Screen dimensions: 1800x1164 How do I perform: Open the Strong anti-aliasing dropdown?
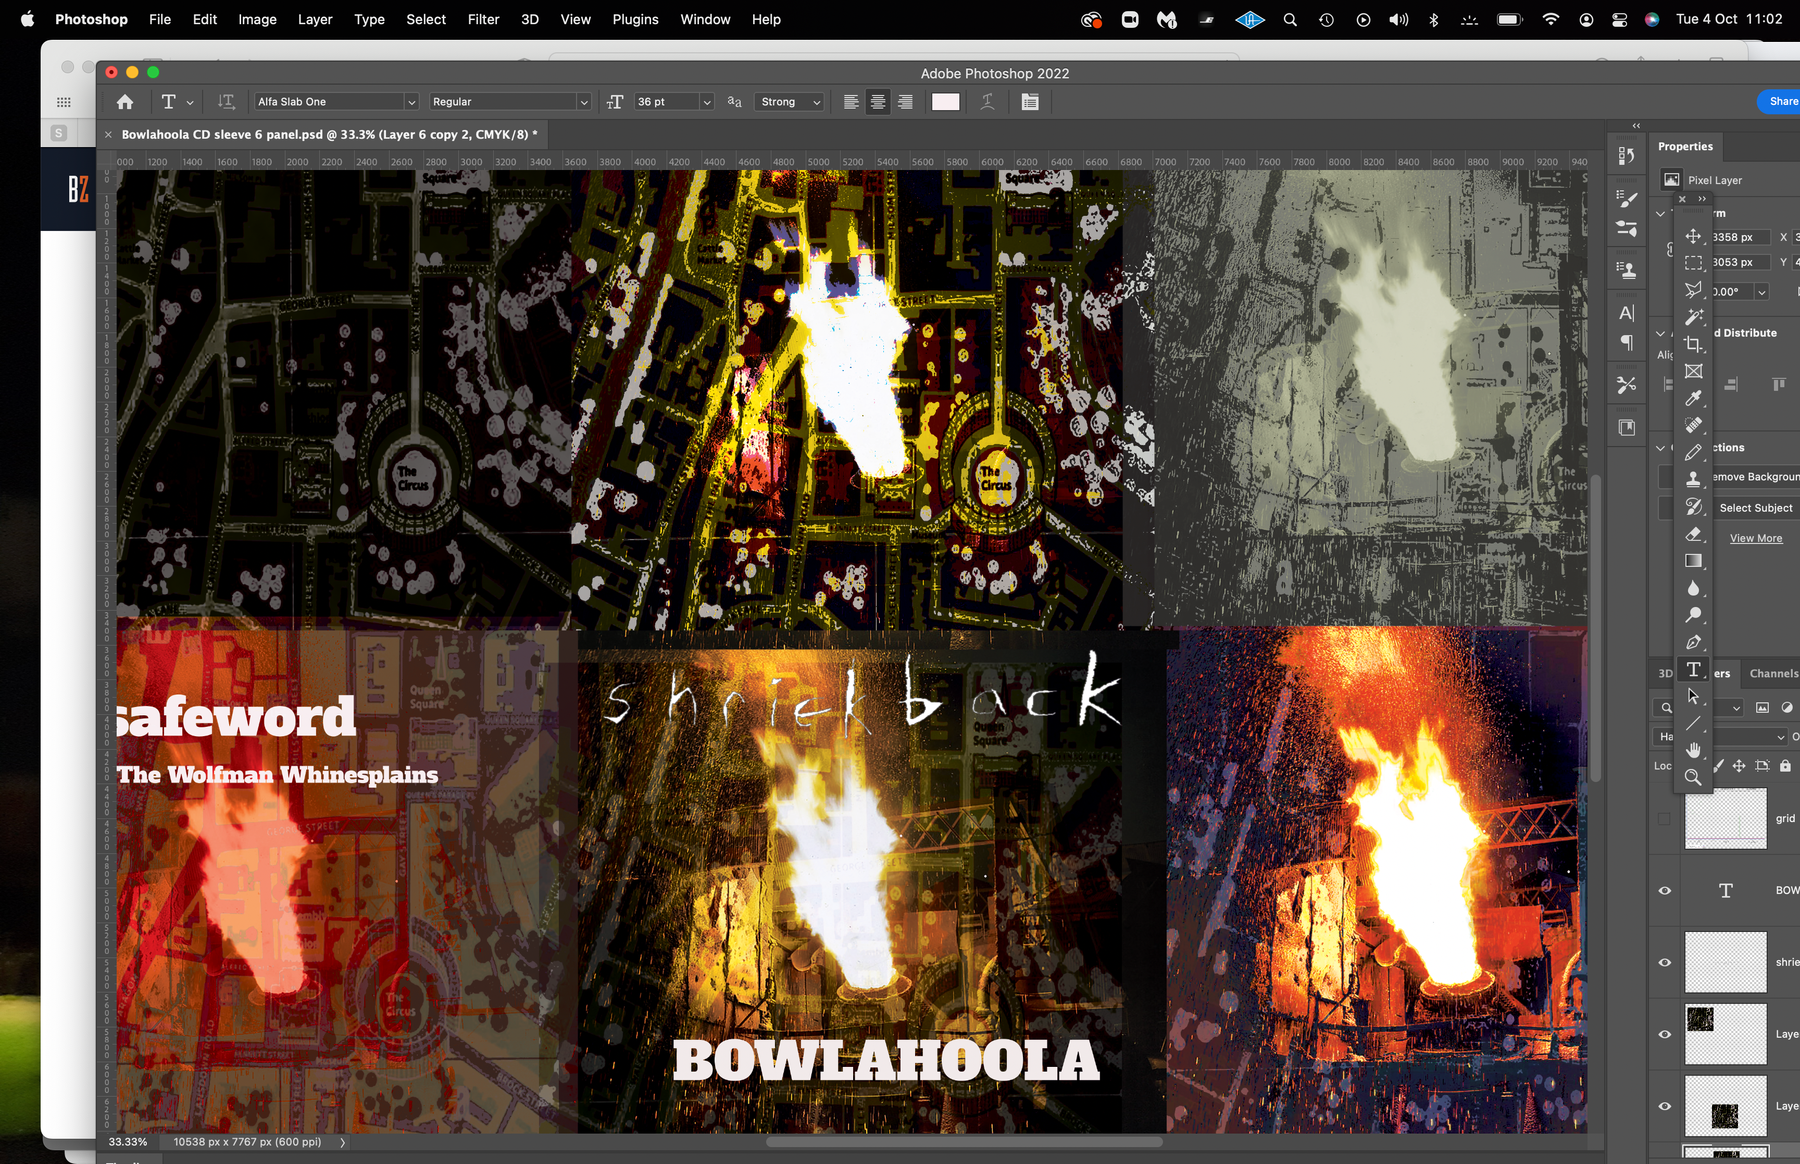[x=790, y=102]
